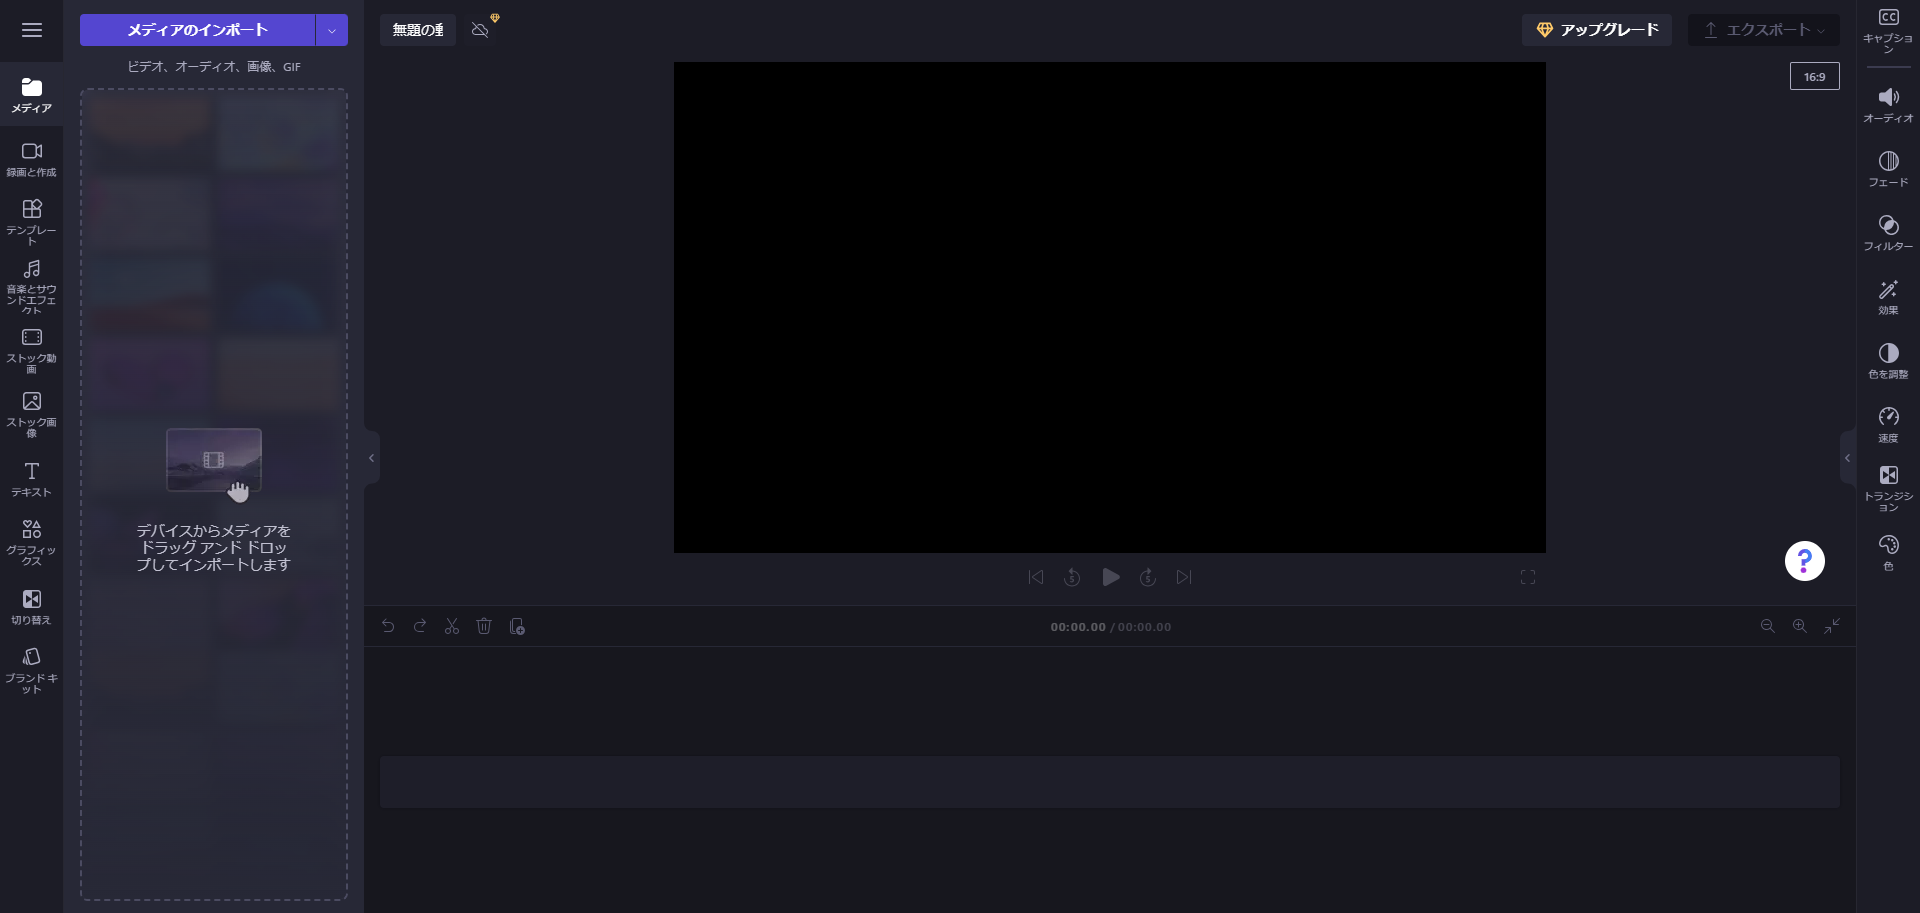Open the stock video (ストック動画) library
Image resolution: width=1920 pixels, height=913 pixels.
(x=31, y=346)
